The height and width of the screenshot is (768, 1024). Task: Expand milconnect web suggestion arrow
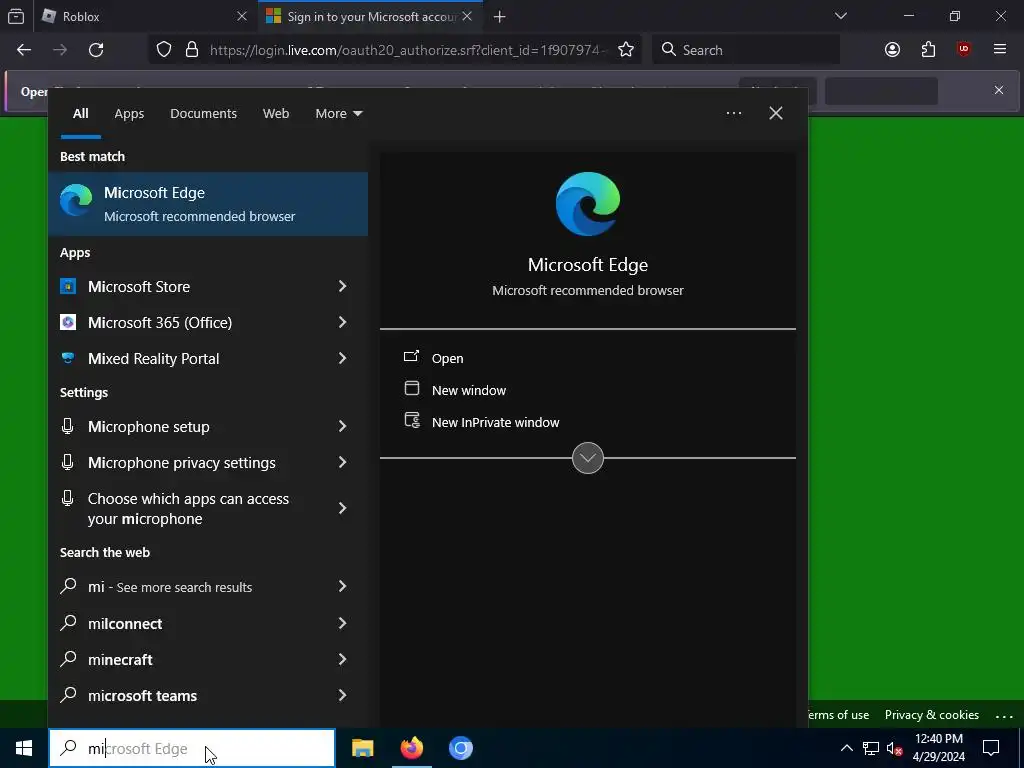pyautogui.click(x=342, y=623)
